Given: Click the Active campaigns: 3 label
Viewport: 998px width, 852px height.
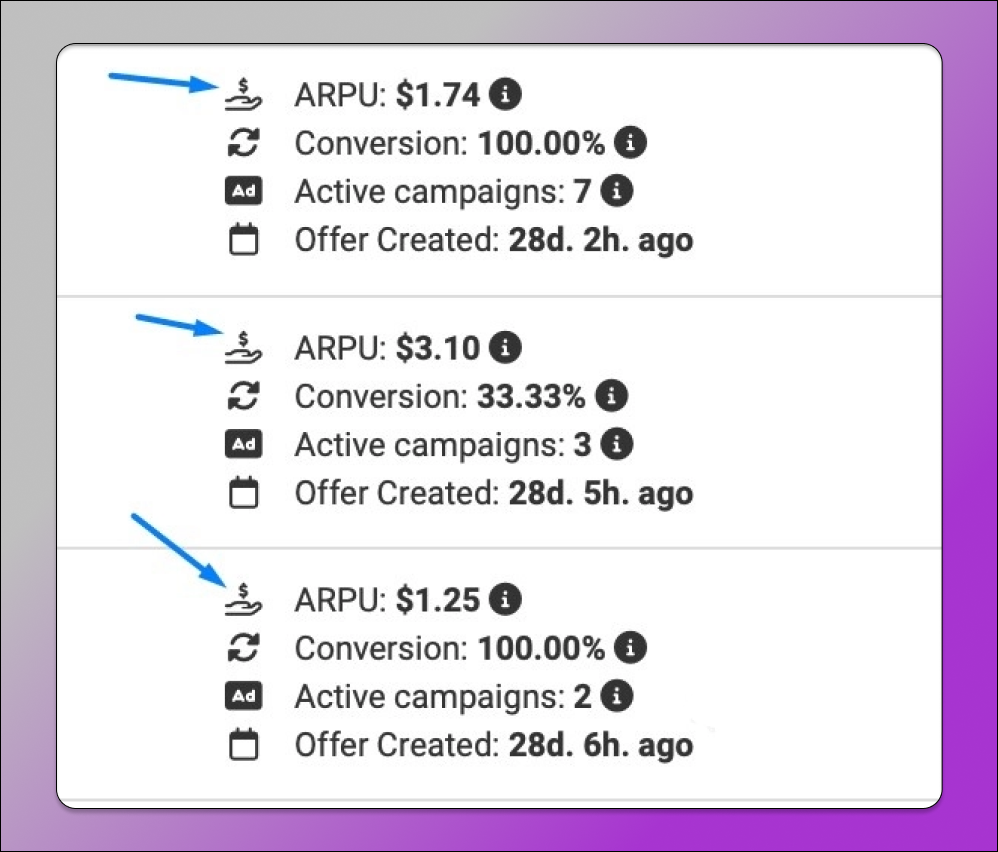Looking at the screenshot, I should (x=443, y=445).
